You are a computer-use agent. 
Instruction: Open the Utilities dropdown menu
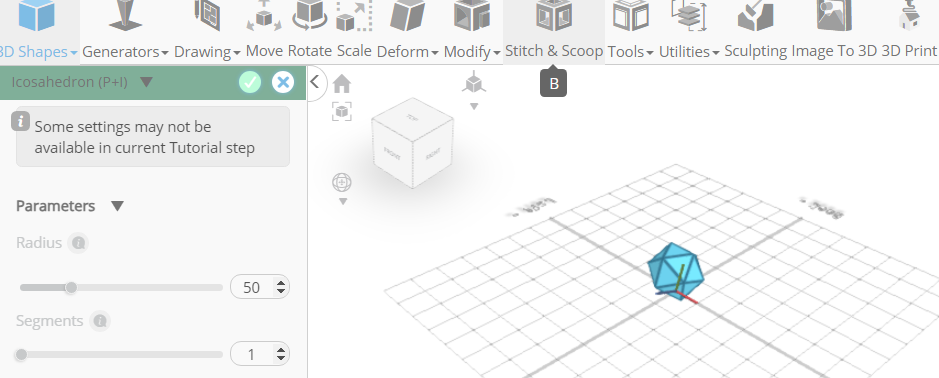coord(716,53)
